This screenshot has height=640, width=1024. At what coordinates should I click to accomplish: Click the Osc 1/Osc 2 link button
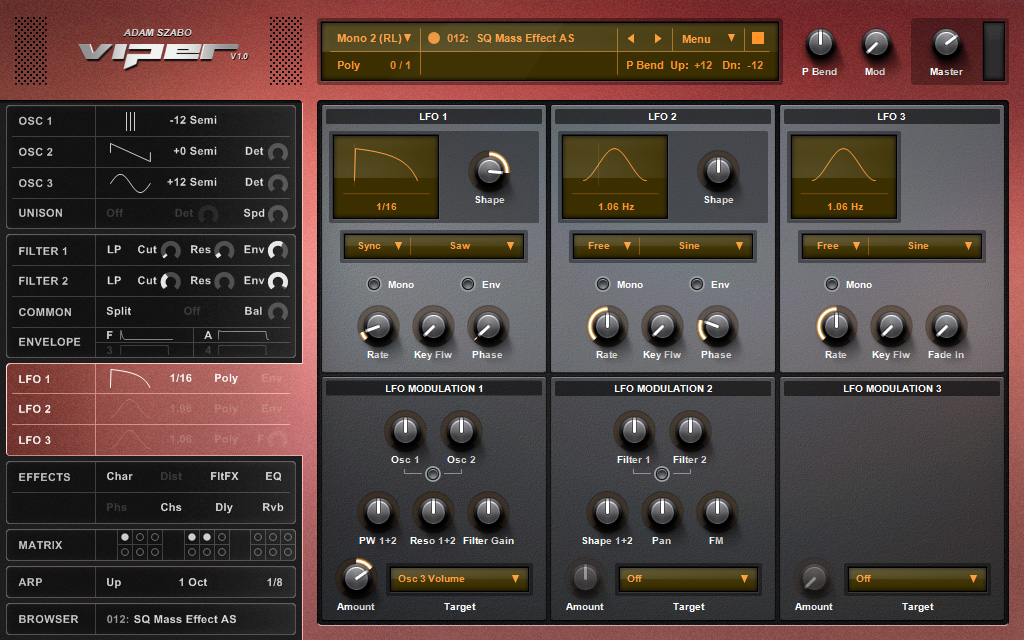(x=432, y=474)
